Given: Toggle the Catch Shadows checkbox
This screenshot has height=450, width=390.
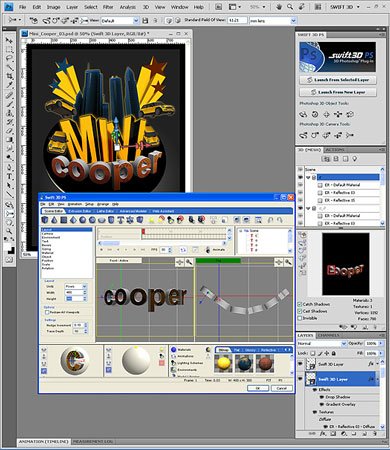Looking at the screenshot, I should (300, 304).
